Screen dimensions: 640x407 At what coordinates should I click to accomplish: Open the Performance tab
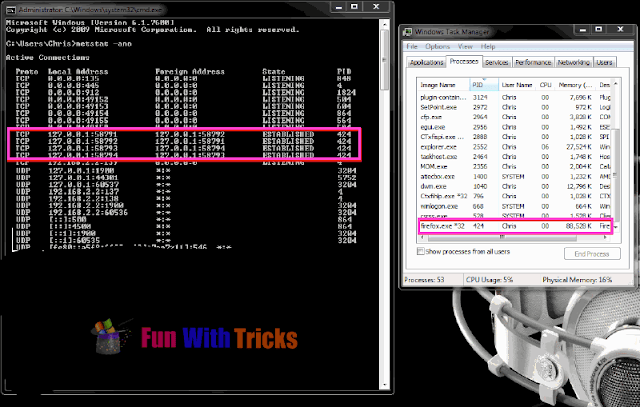pyautogui.click(x=533, y=62)
